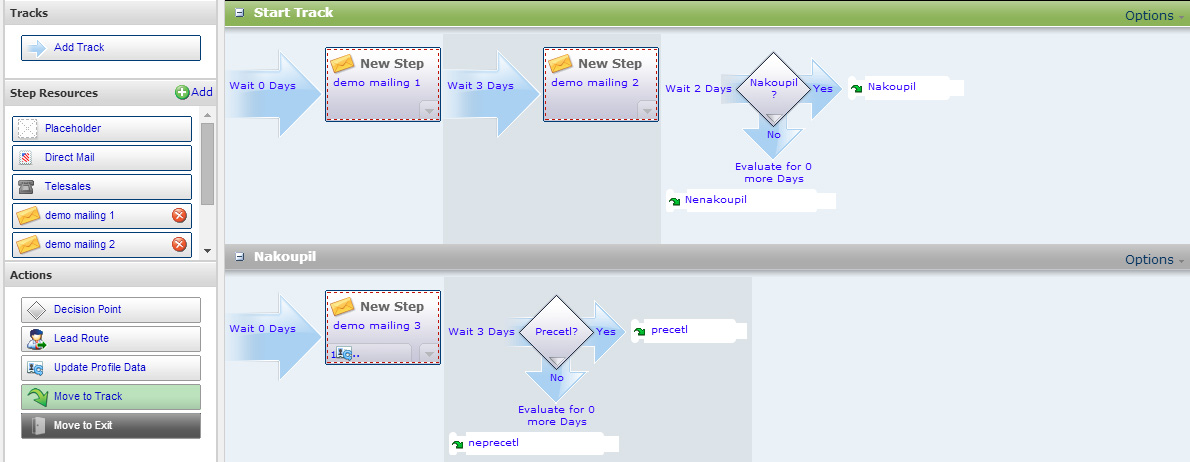
Task: Click the Step Resources scrollbar thumb
Action: click(208, 163)
